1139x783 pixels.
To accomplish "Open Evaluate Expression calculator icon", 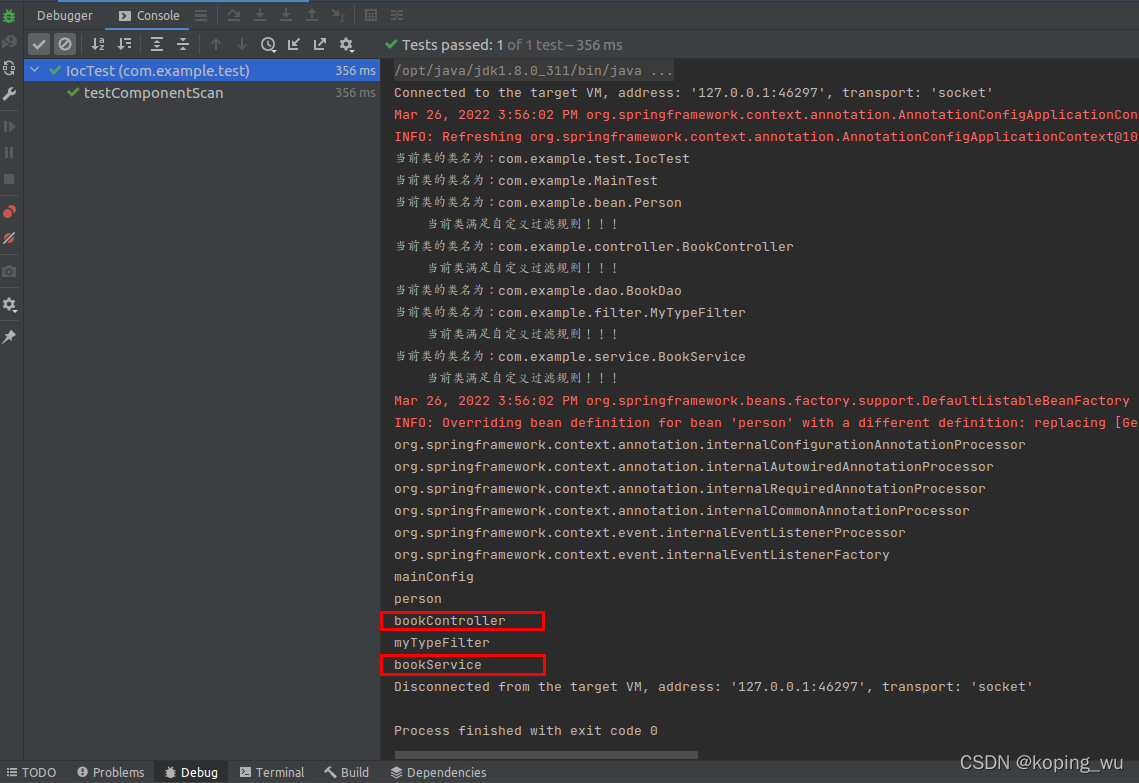I will 370,15.
